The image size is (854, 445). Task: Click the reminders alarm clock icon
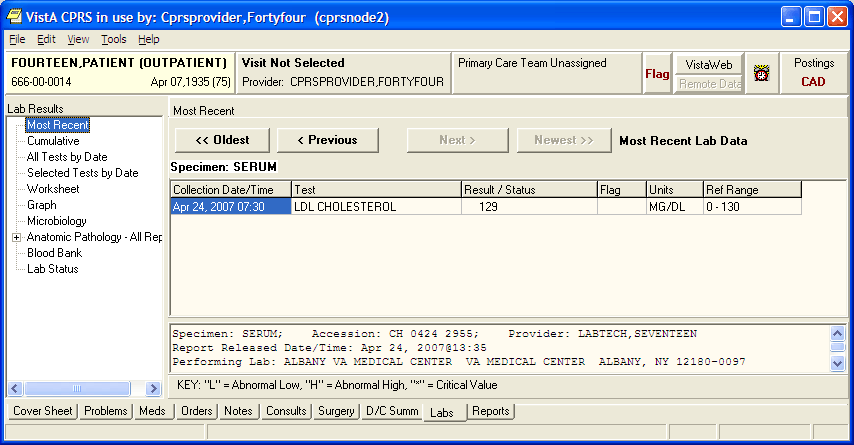pyautogui.click(x=761, y=74)
